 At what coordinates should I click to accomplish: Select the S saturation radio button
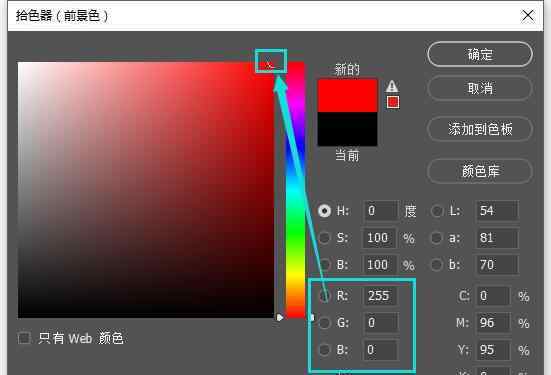[324, 238]
